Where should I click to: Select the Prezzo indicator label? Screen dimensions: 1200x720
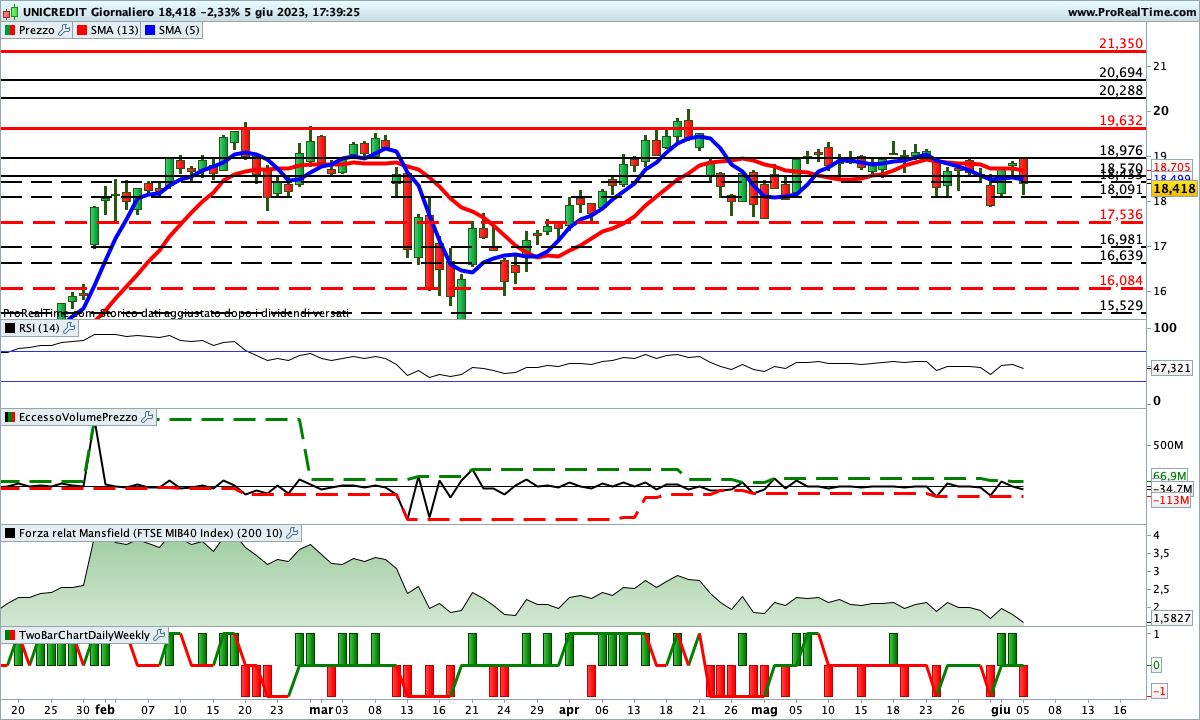click(37, 30)
